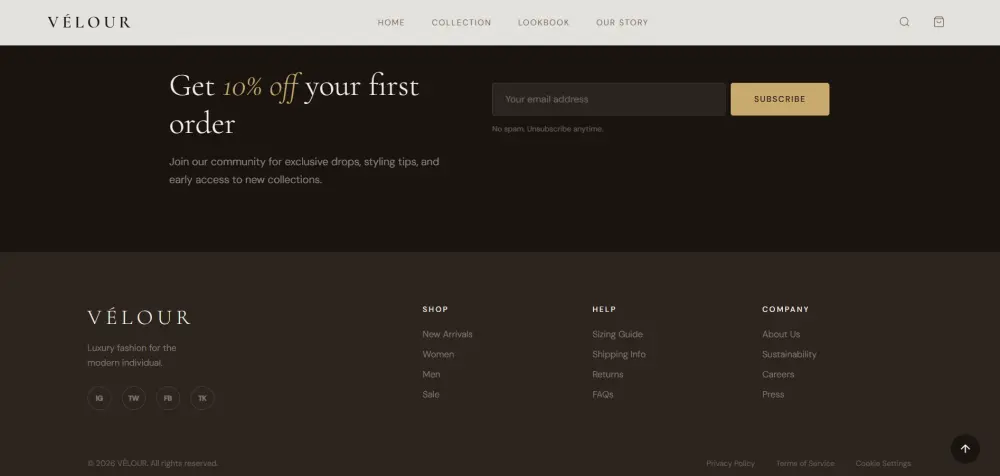Click the TW social icon
This screenshot has width=1000, height=476.
click(x=134, y=398)
